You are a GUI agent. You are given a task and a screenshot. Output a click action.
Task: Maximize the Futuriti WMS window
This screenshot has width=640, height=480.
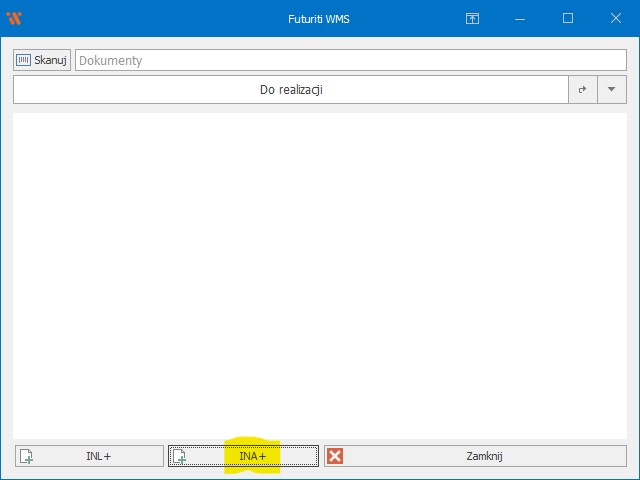[568, 18]
